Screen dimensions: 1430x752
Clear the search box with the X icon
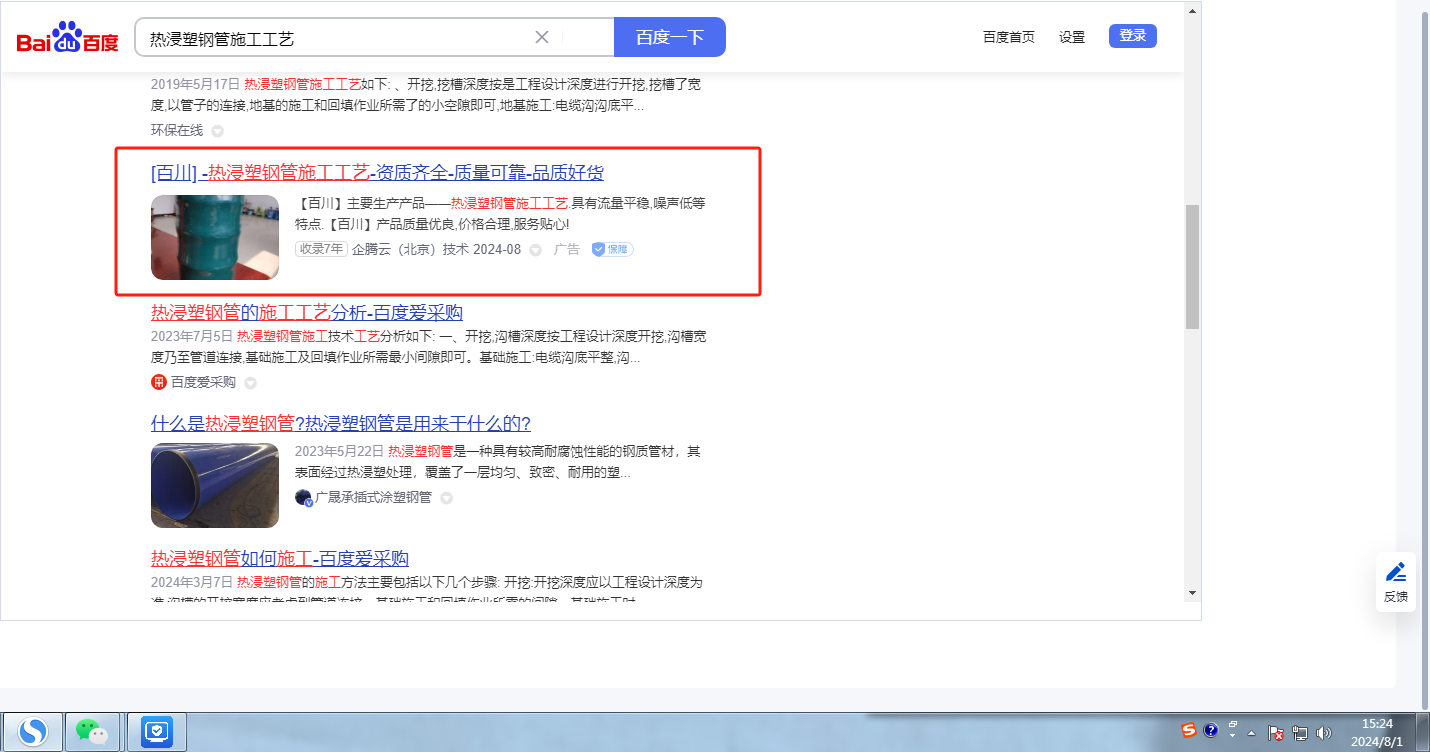tap(542, 37)
